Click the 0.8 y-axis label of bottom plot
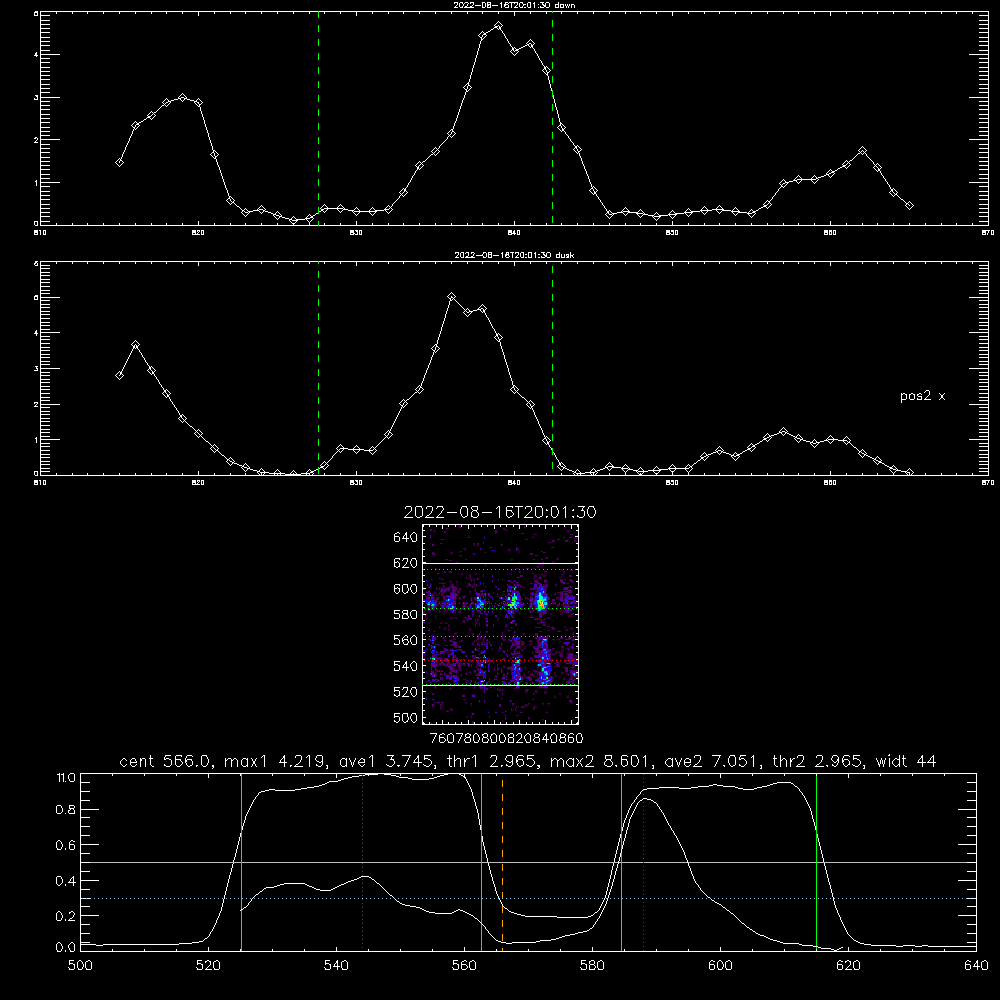The image size is (1000, 1000). point(66,810)
